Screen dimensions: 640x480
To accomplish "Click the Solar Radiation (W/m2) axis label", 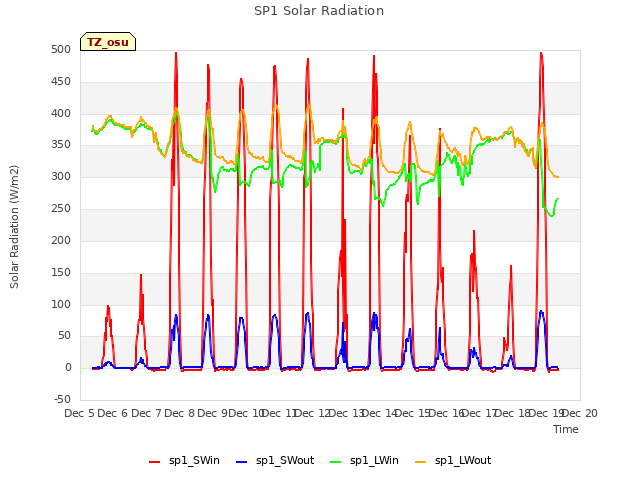I will [x=14, y=227].
